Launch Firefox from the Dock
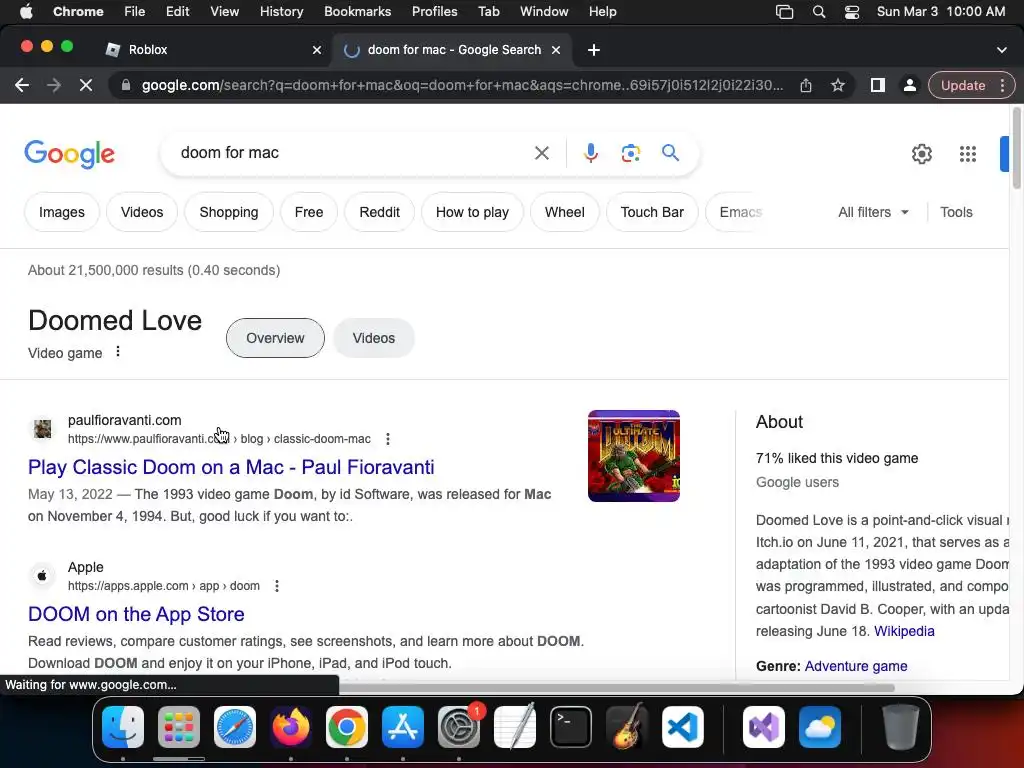 pyautogui.click(x=291, y=727)
